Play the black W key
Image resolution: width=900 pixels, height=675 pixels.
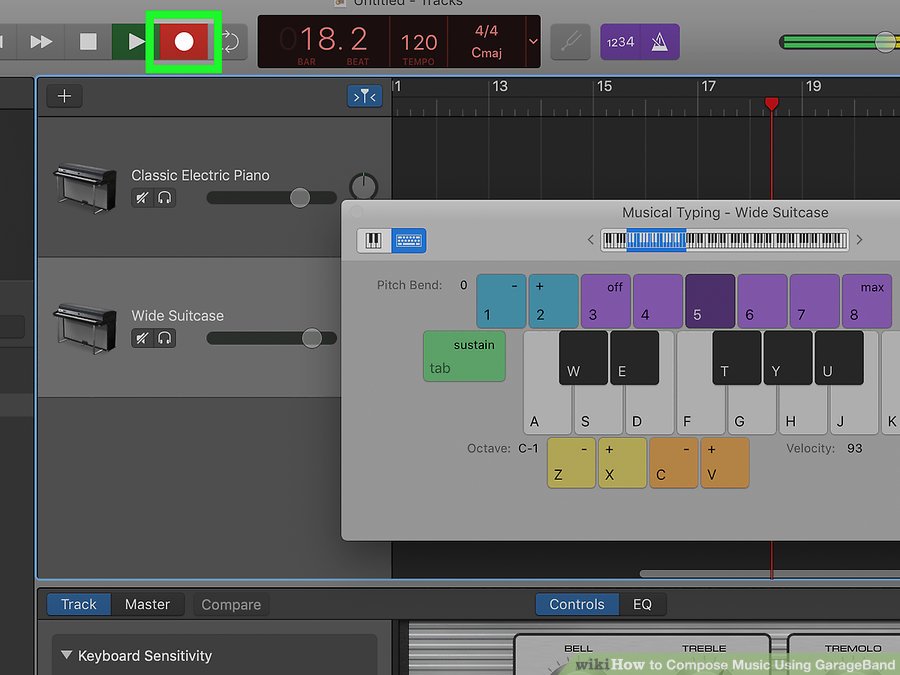(x=583, y=357)
